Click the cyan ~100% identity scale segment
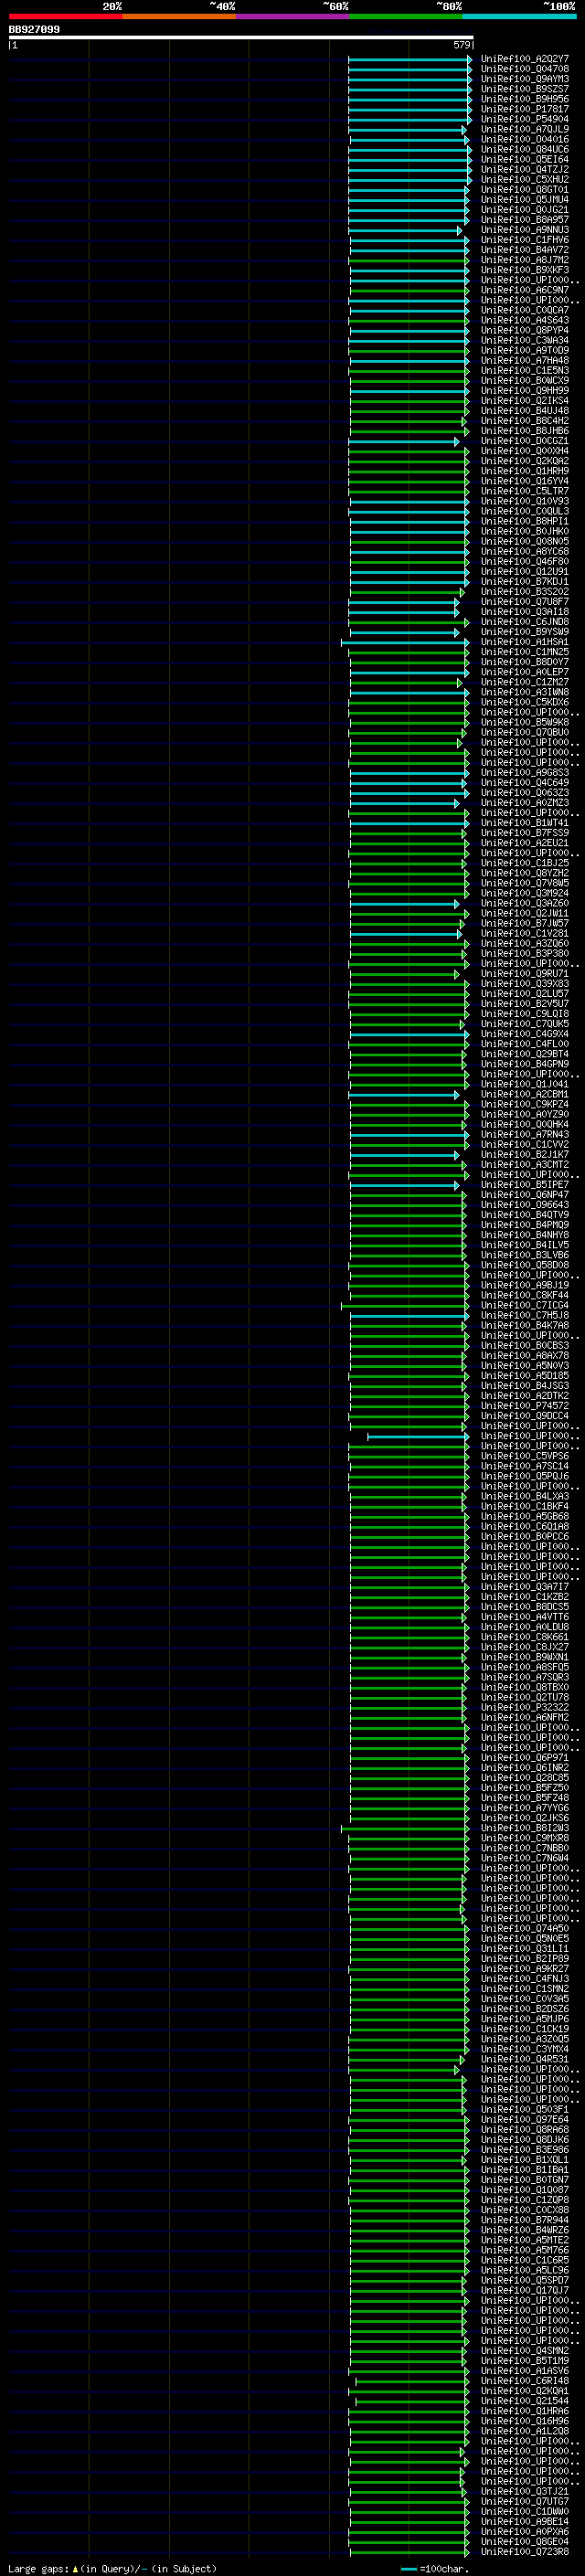The width and height of the screenshot is (585, 2576). (x=520, y=16)
